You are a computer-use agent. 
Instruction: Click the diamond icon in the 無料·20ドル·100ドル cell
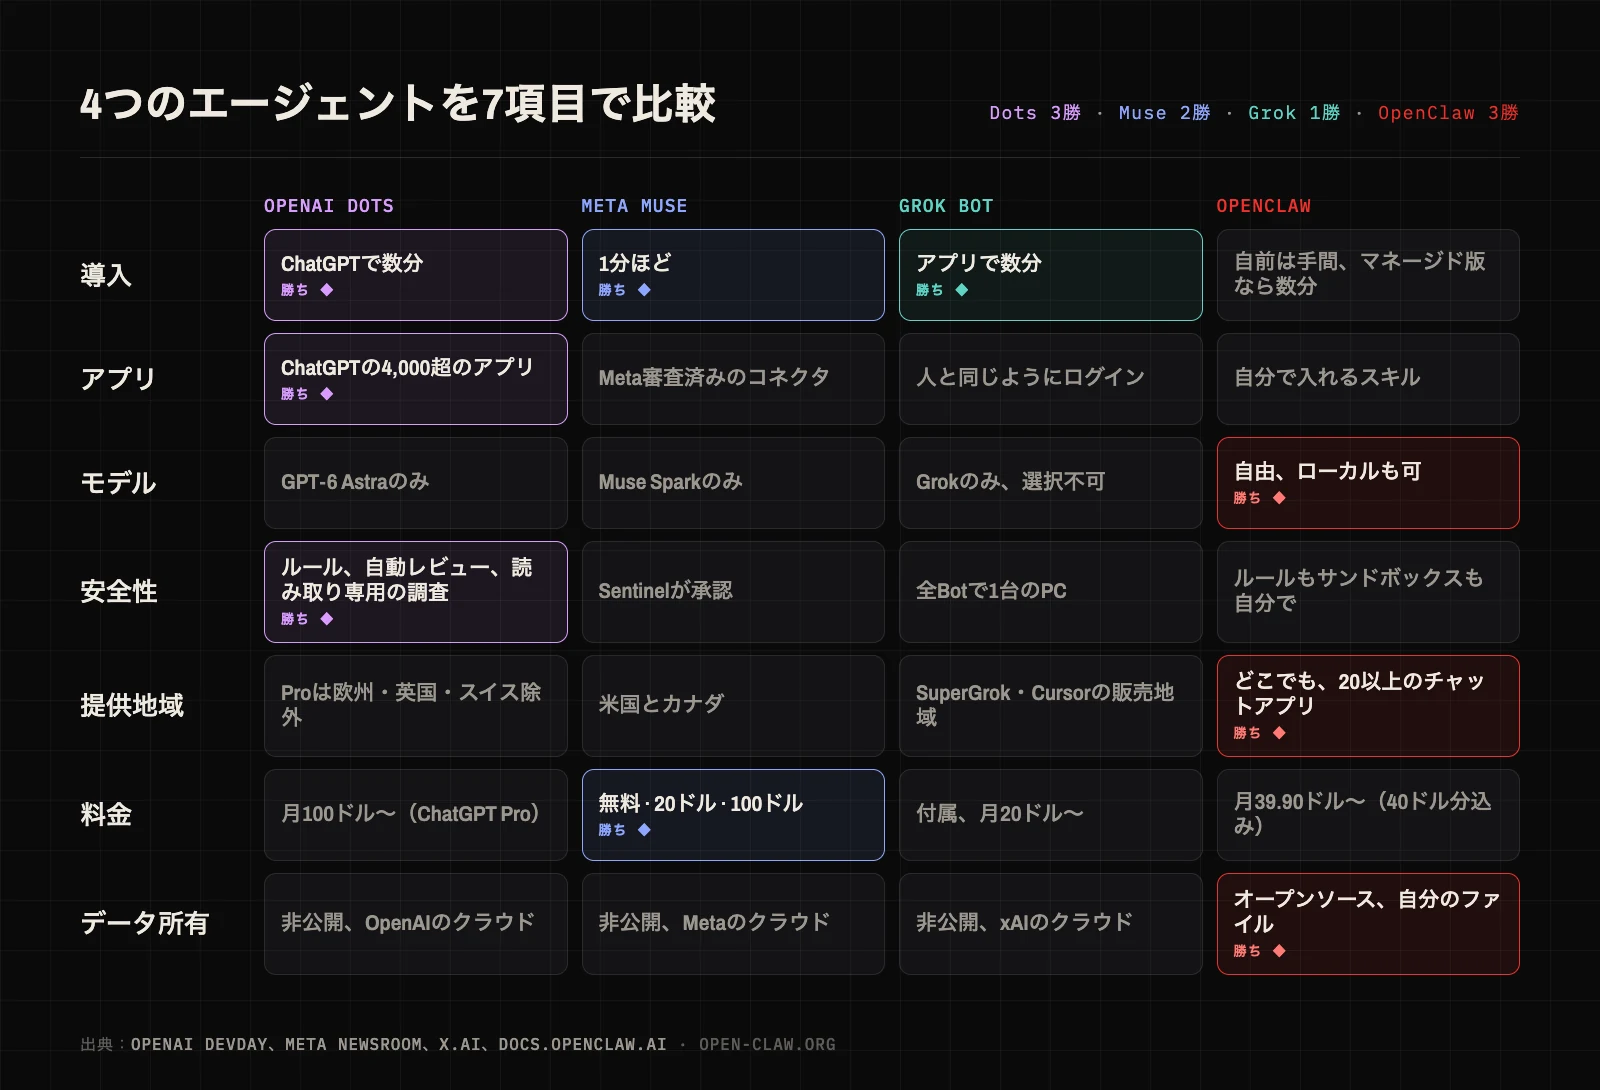click(644, 830)
